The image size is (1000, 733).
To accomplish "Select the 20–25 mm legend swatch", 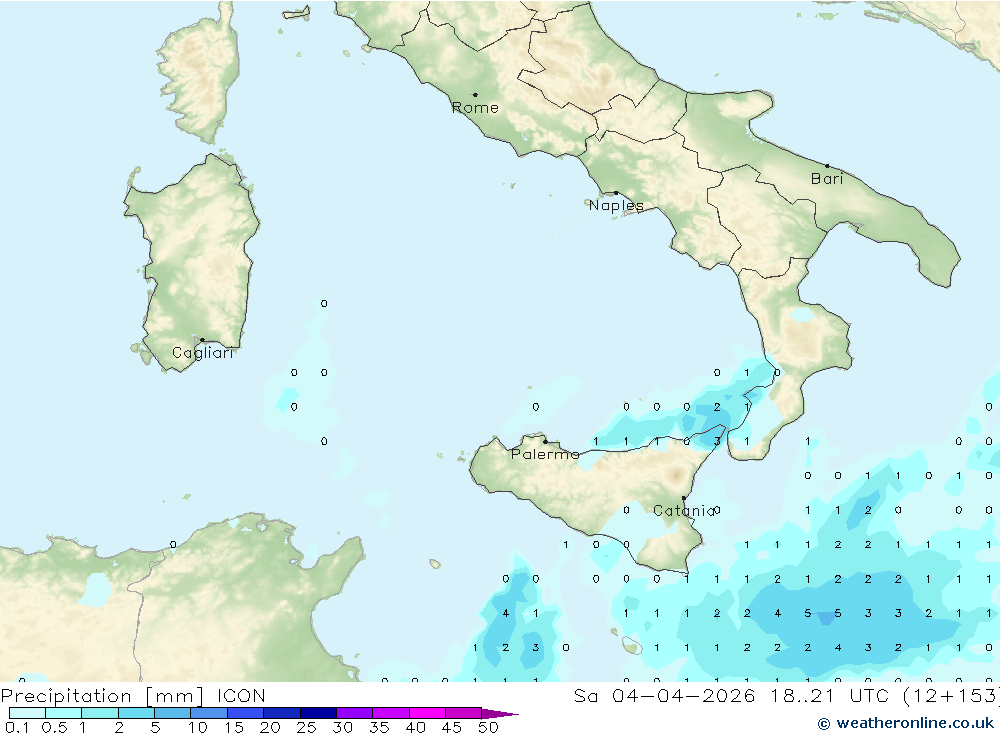I will tap(282, 713).
